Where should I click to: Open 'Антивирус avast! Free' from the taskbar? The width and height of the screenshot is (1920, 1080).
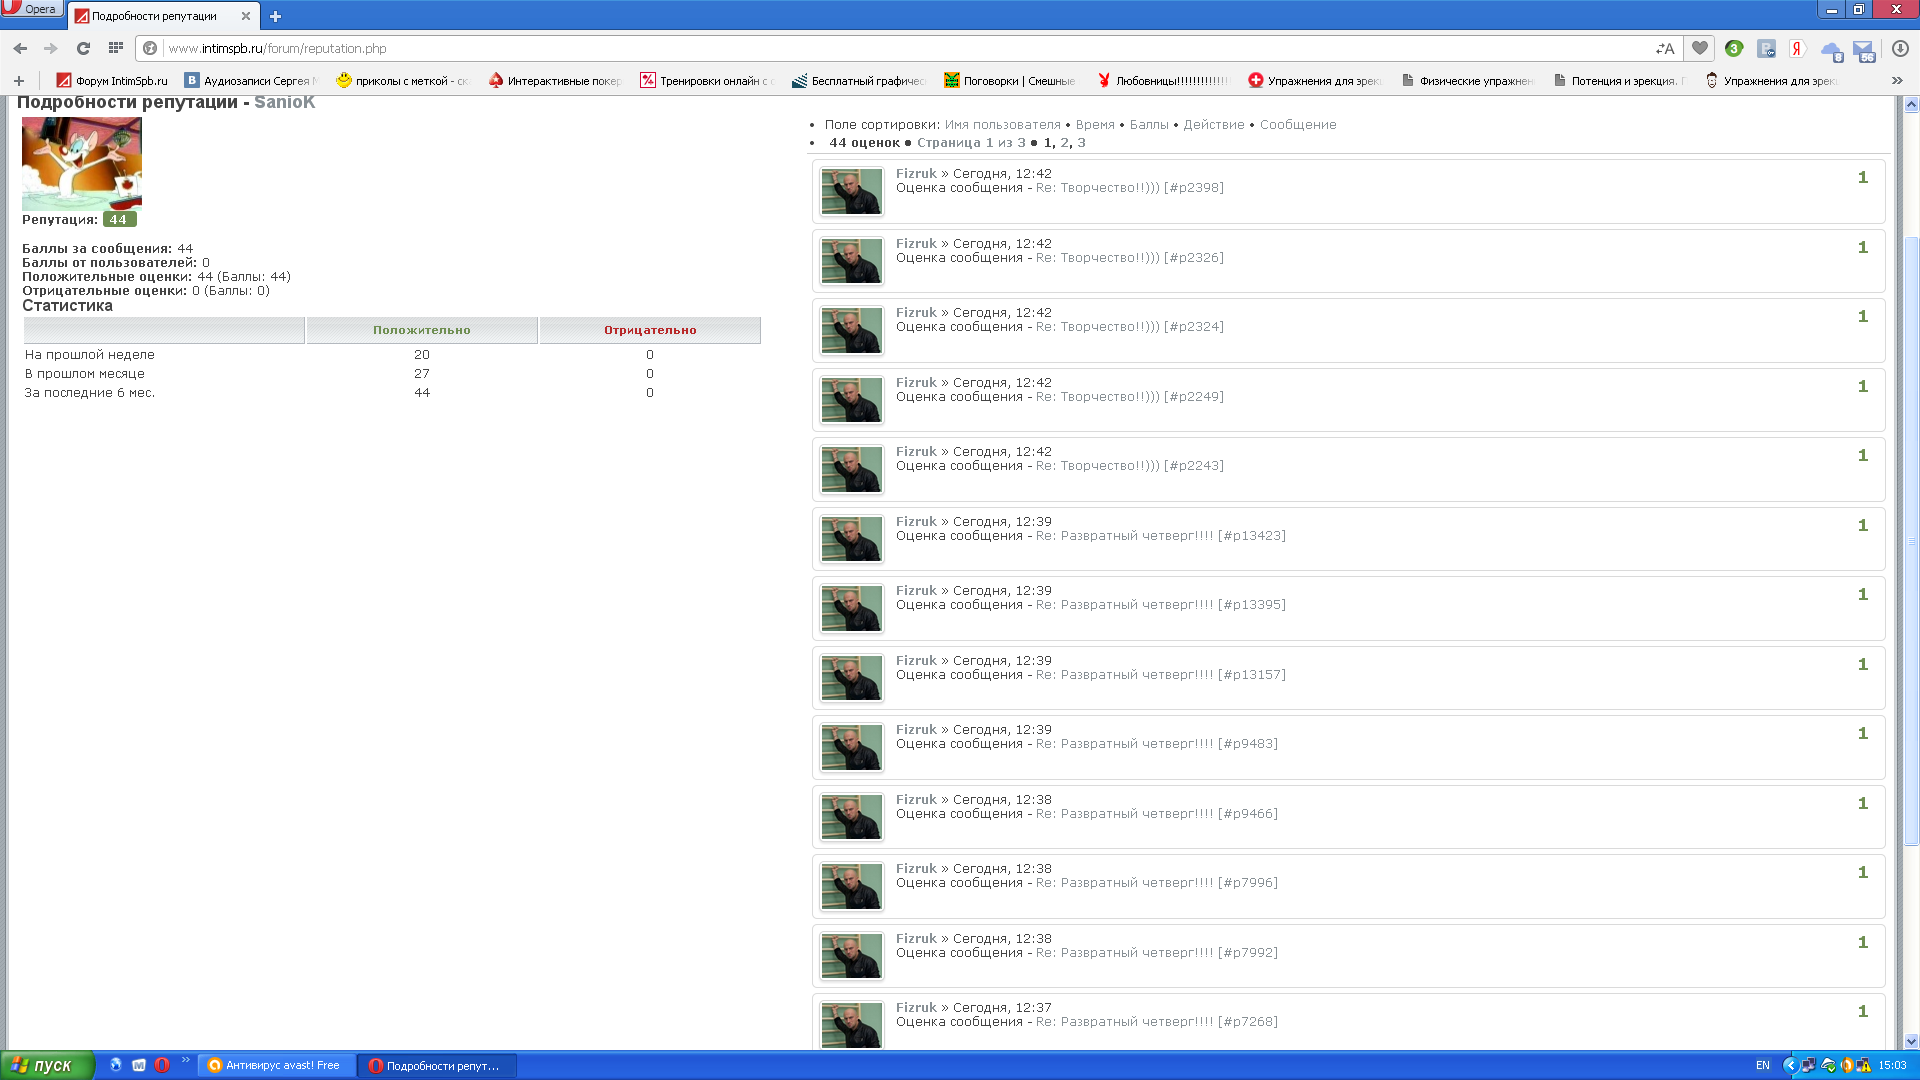[274, 1065]
